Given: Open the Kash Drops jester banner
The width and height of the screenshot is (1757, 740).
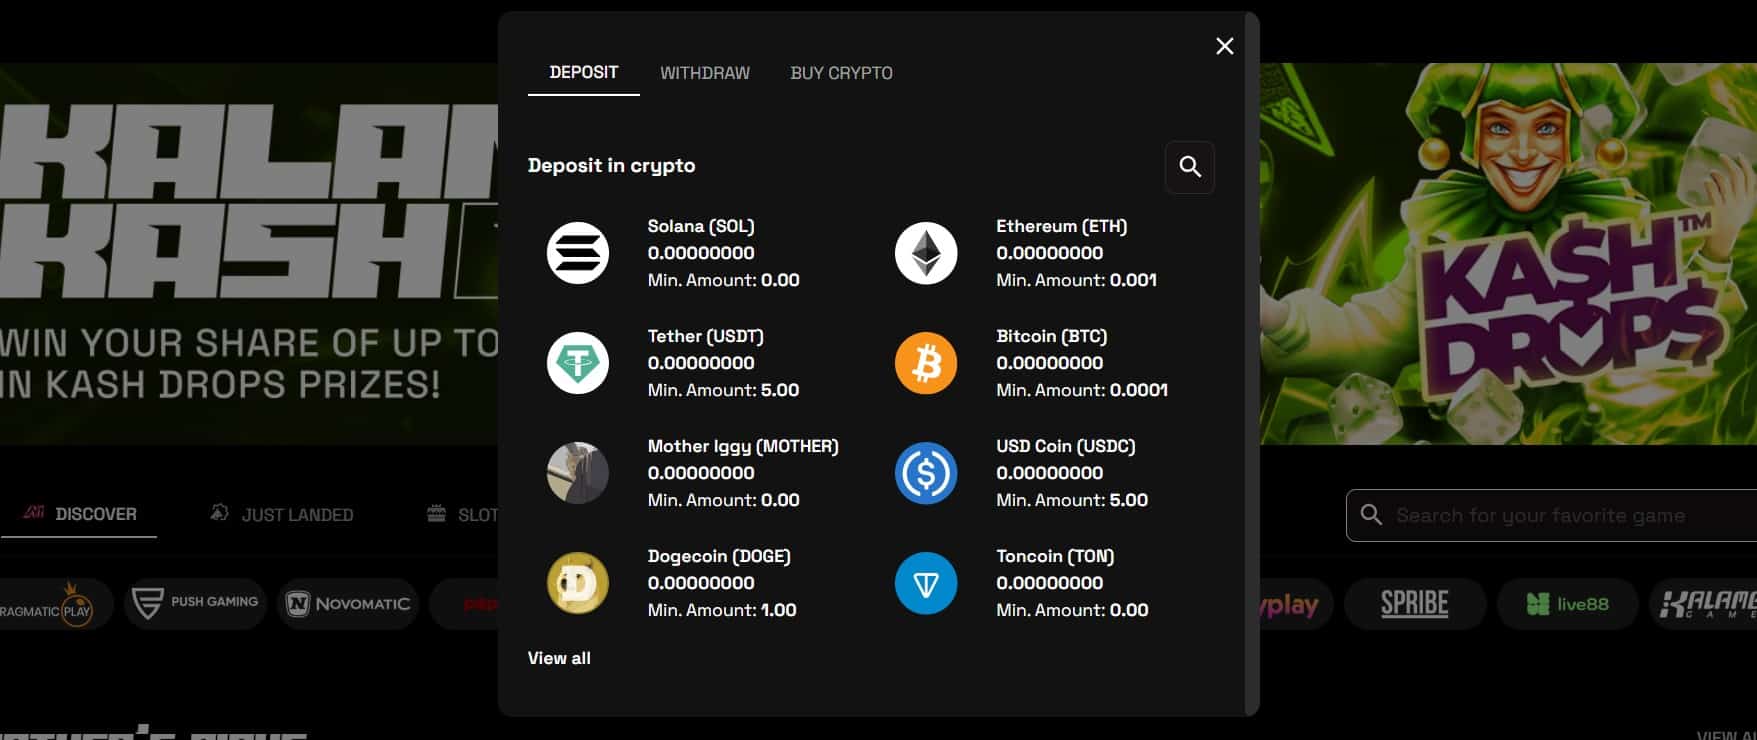Looking at the screenshot, I should 1506,253.
